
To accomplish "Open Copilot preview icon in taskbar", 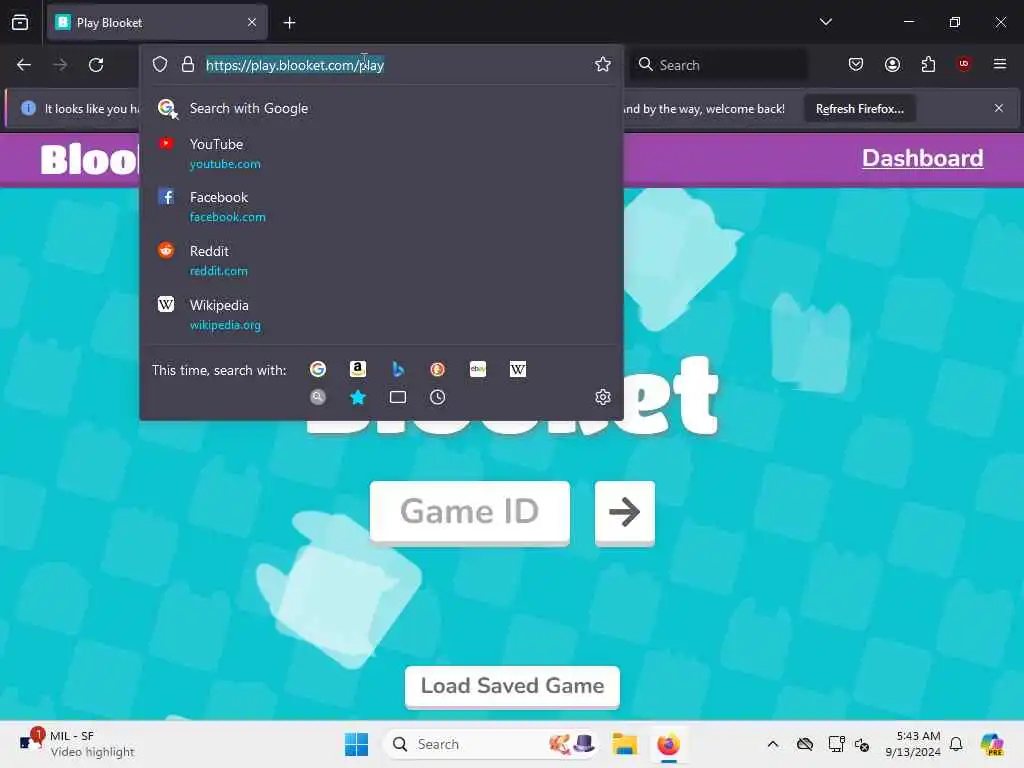I will click(x=992, y=744).
